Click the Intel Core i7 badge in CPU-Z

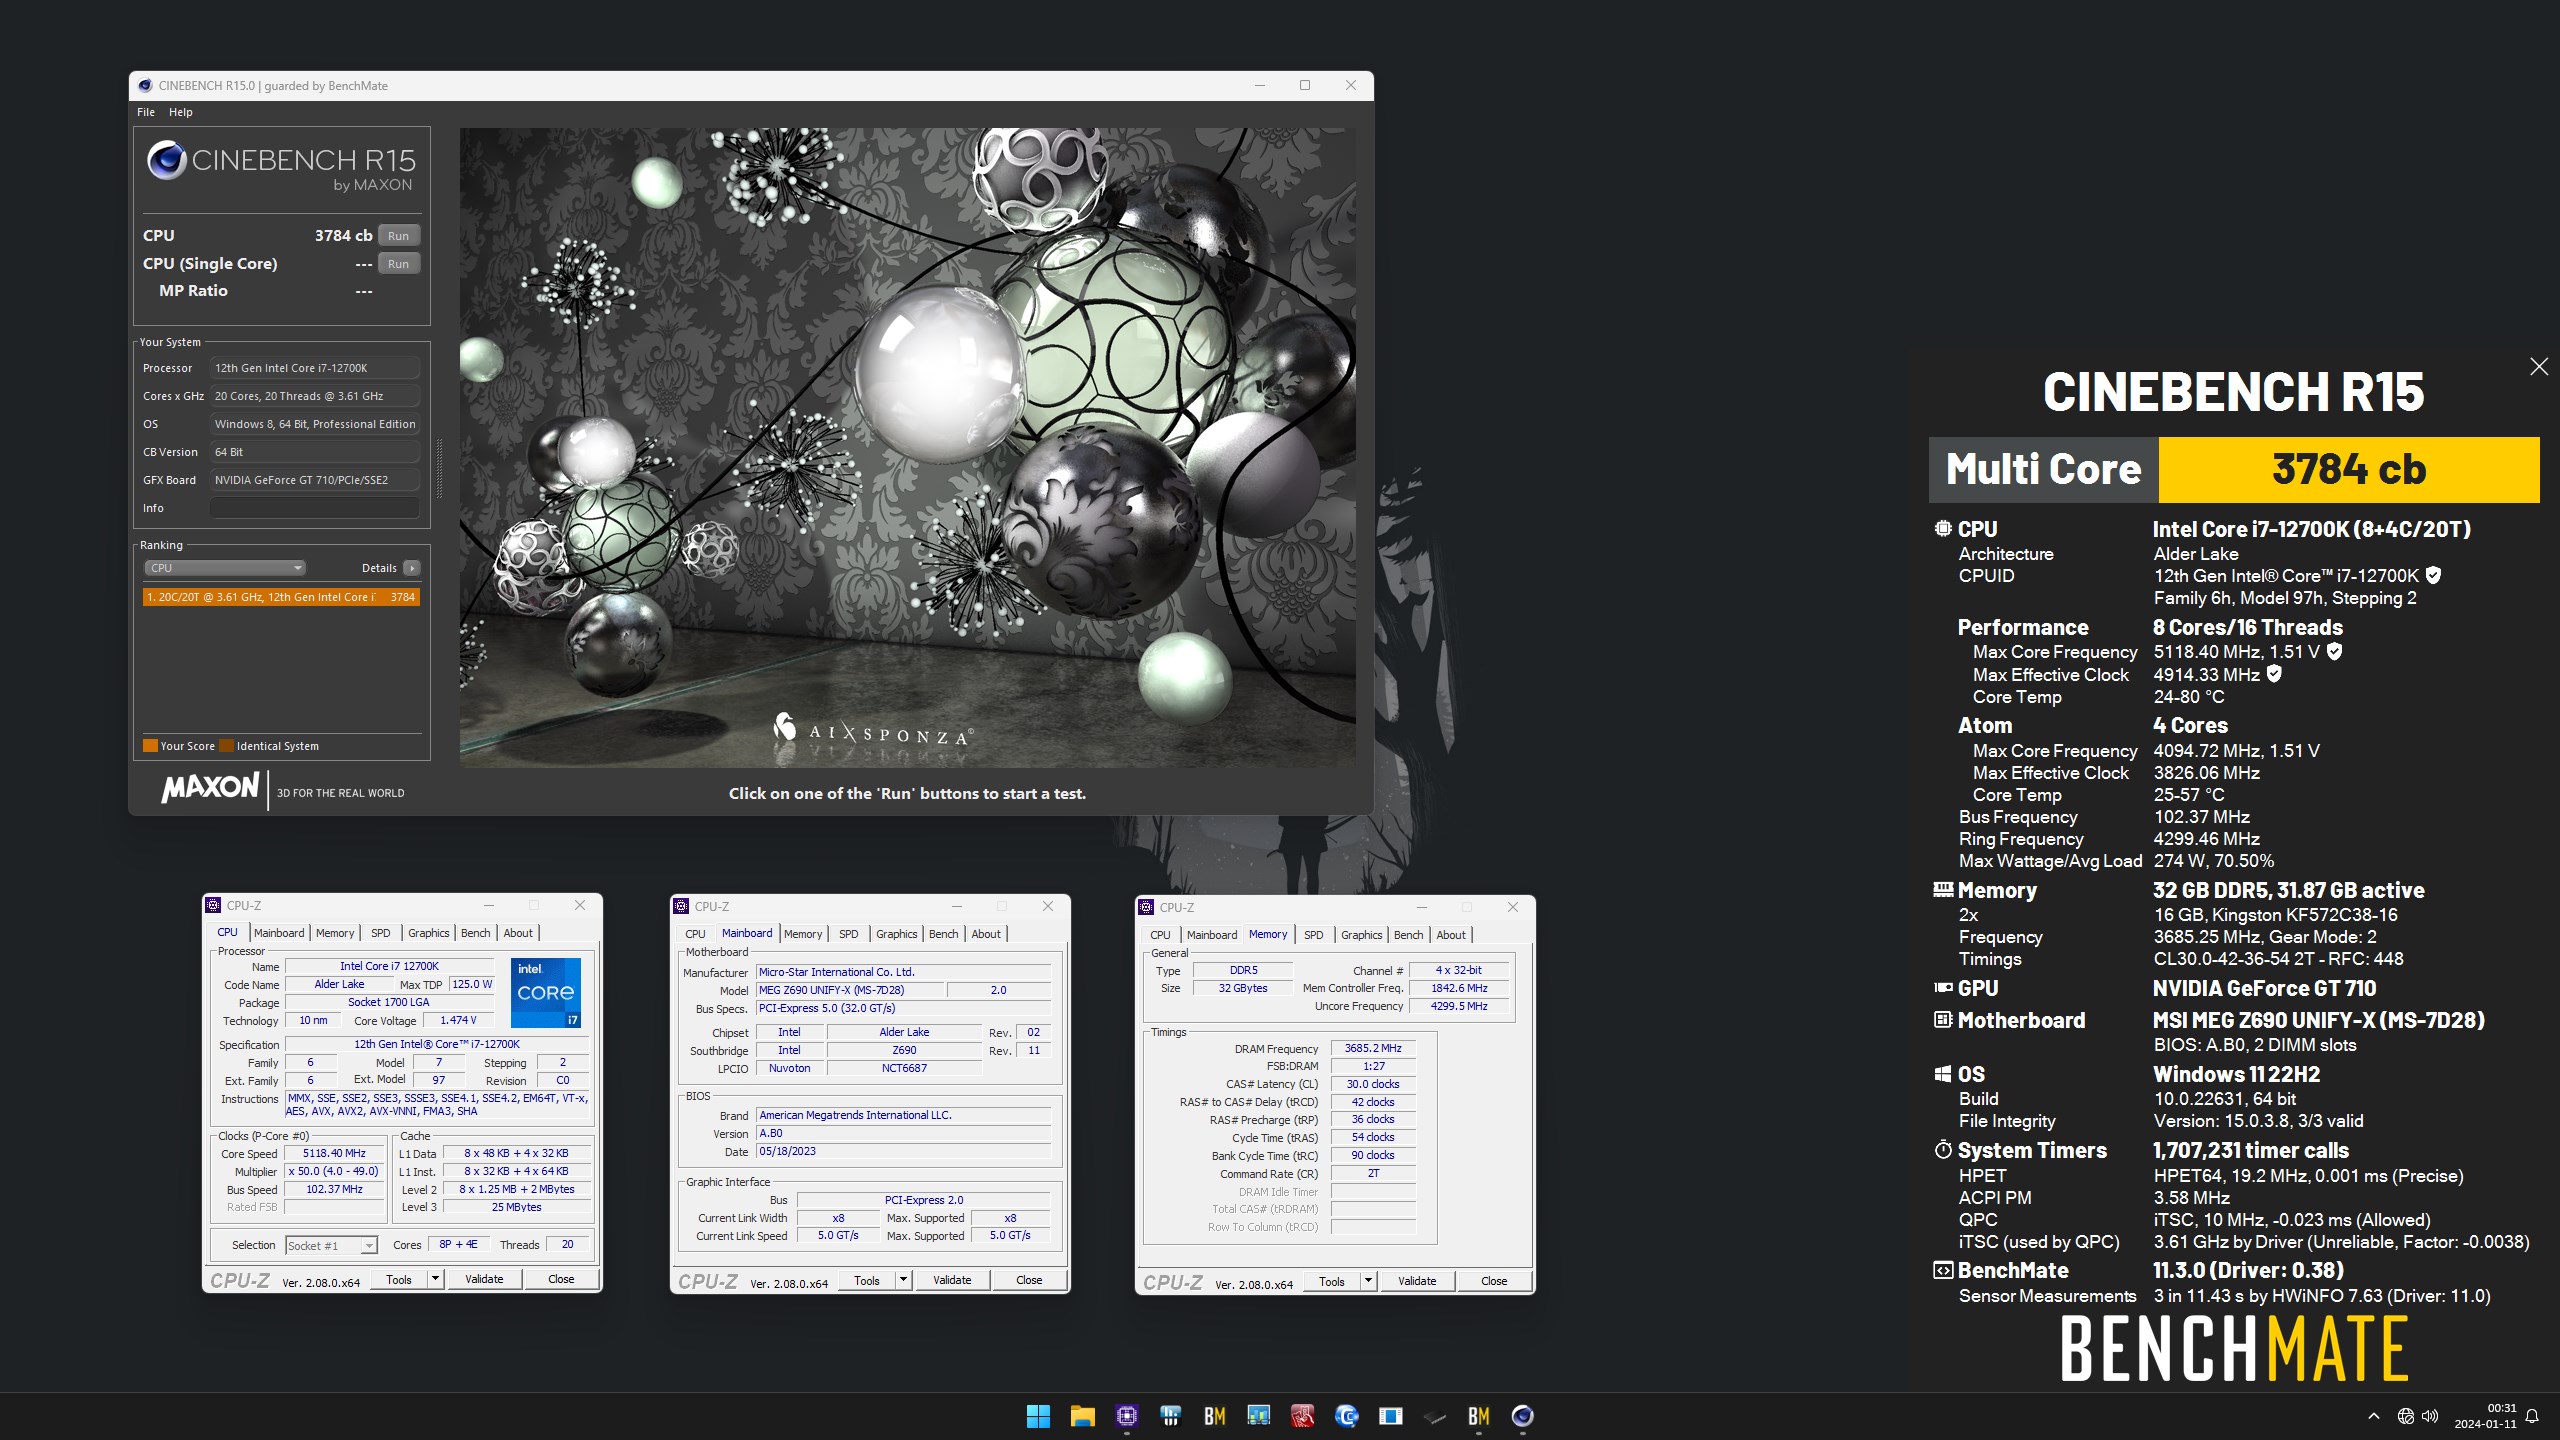point(546,993)
